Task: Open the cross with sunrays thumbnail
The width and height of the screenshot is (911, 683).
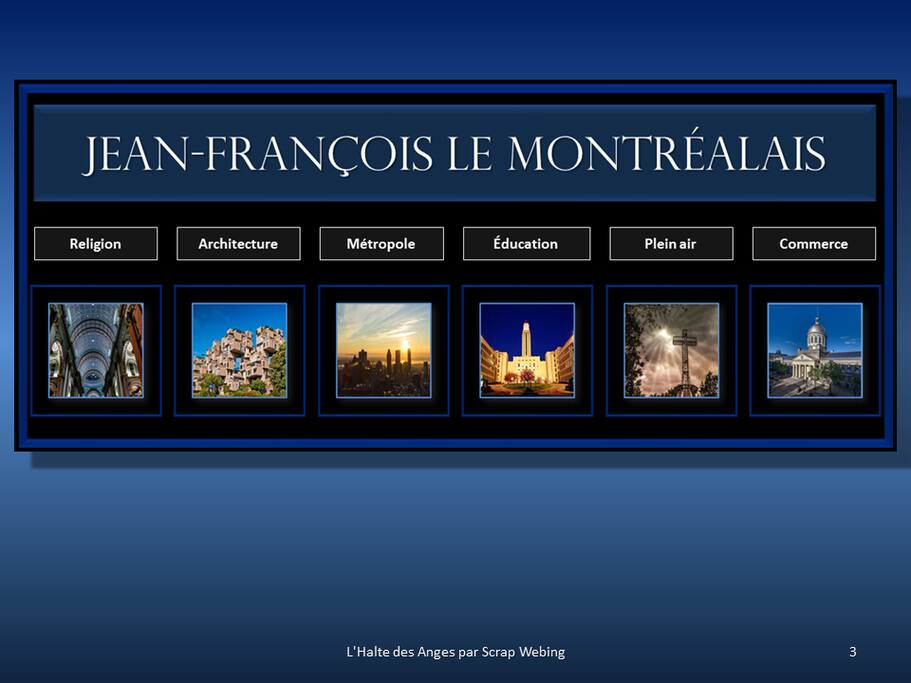Action: [671, 350]
